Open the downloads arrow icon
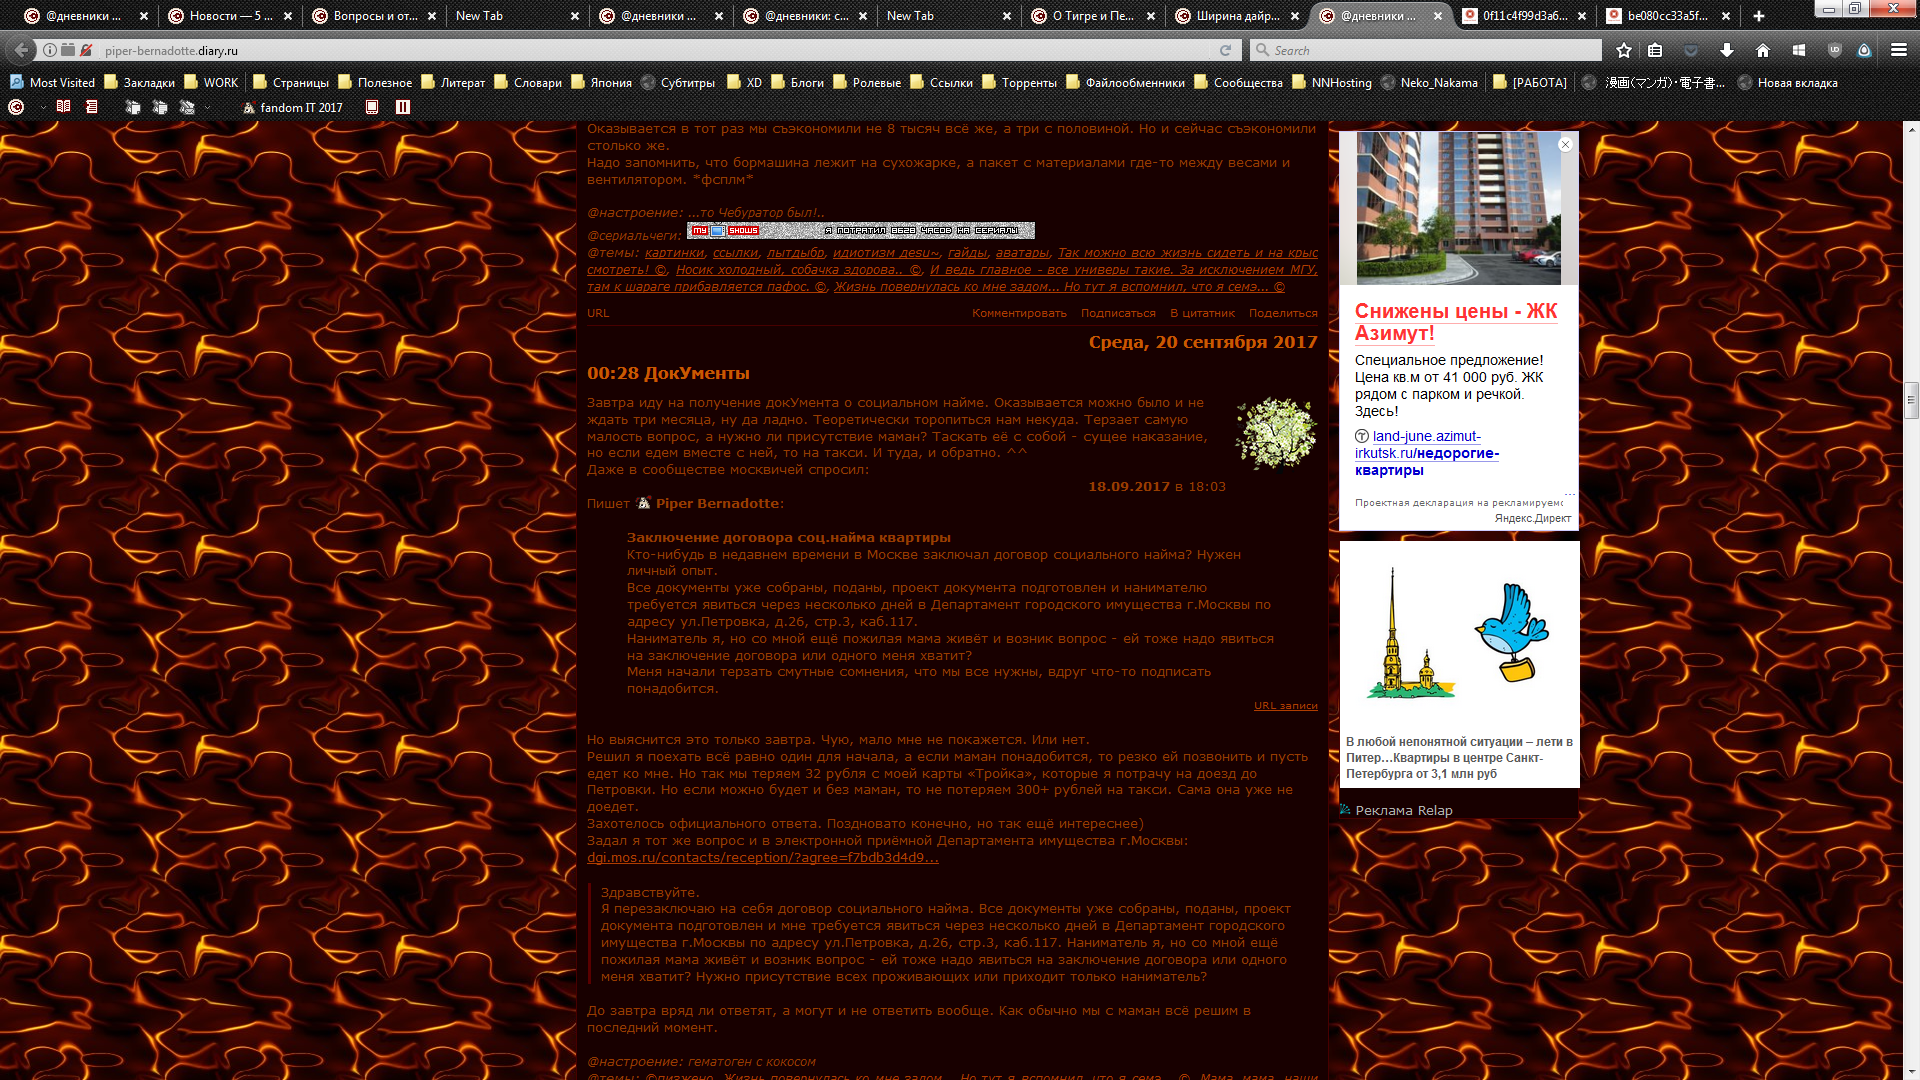Image resolution: width=1920 pixels, height=1080 pixels. pos(1727,50)
